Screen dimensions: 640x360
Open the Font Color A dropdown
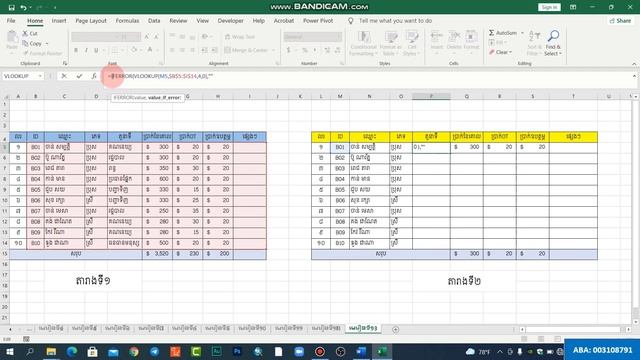tap(157, 50)
